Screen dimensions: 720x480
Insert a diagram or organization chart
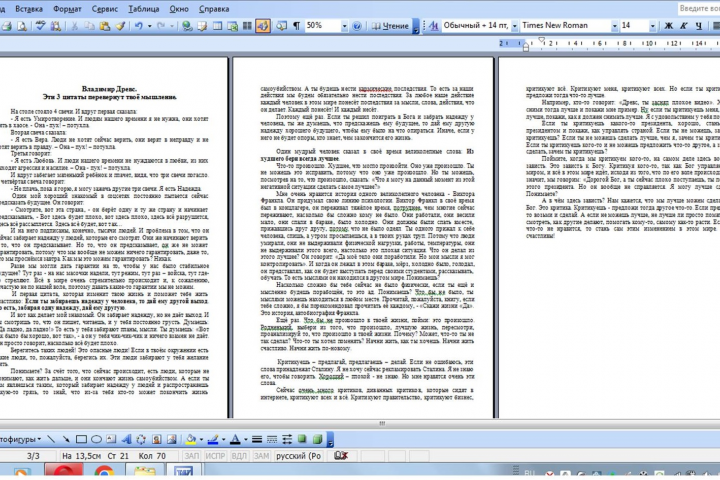(x=141, y=440)
